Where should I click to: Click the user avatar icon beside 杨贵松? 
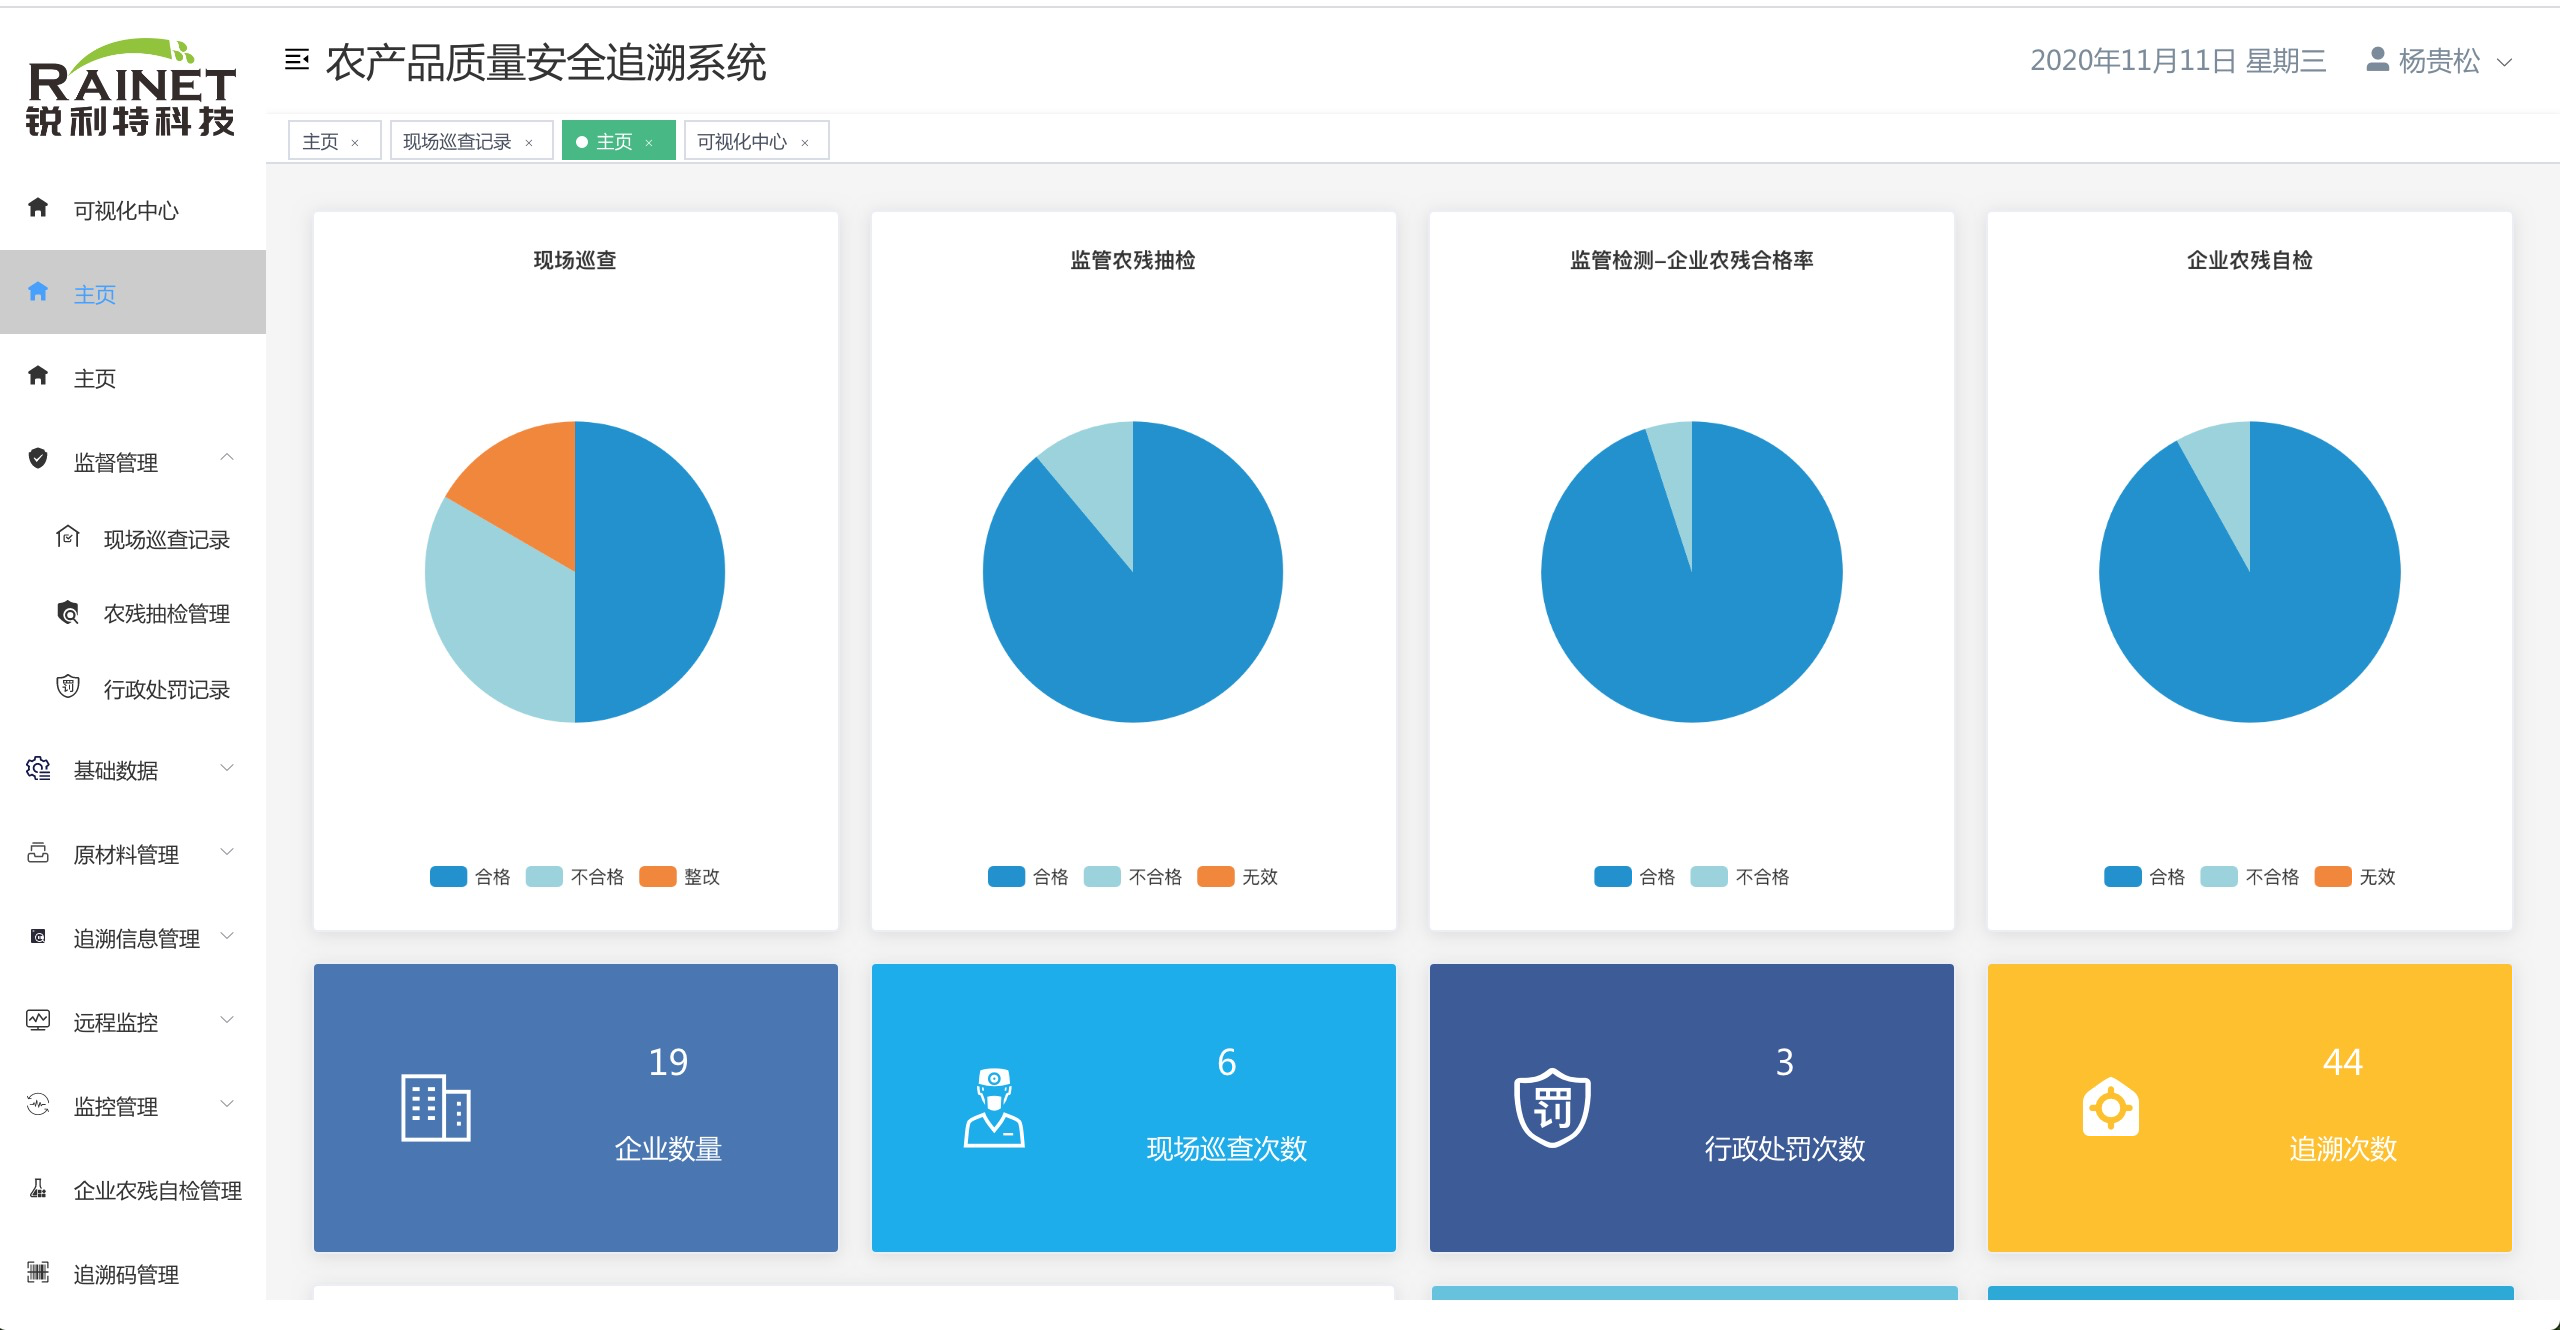(2377, 60)
